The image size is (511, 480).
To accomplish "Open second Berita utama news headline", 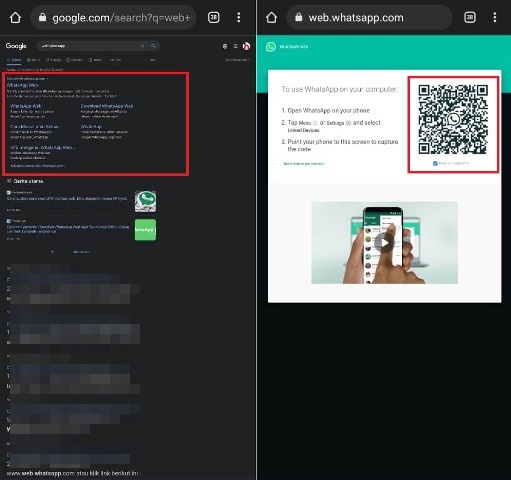I will pos(68,229).
